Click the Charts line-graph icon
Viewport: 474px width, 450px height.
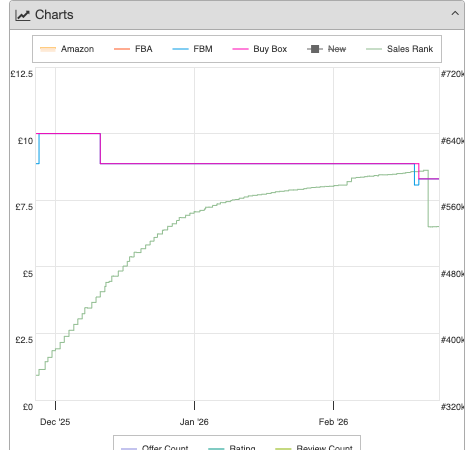pos(23,15)
